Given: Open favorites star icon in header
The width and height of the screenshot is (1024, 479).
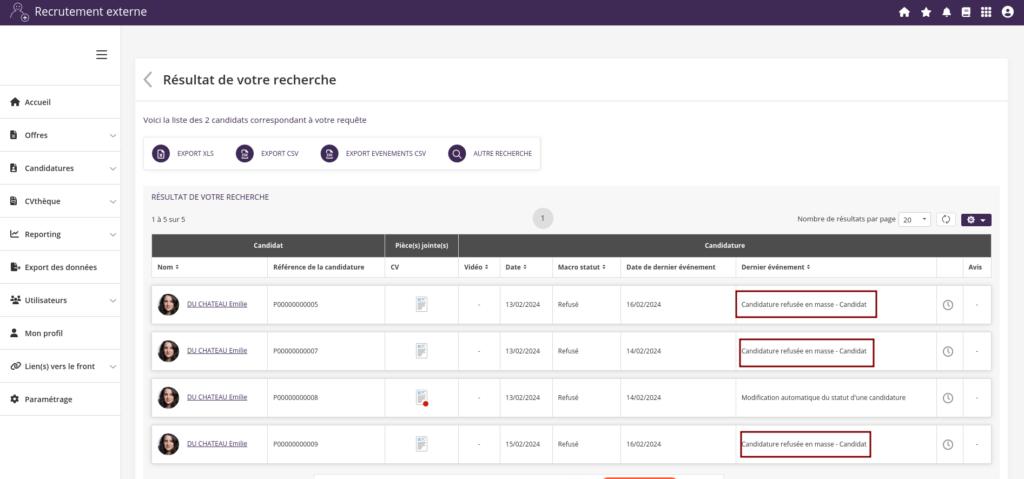Looking at the screenshot, I should click(926, 12).
